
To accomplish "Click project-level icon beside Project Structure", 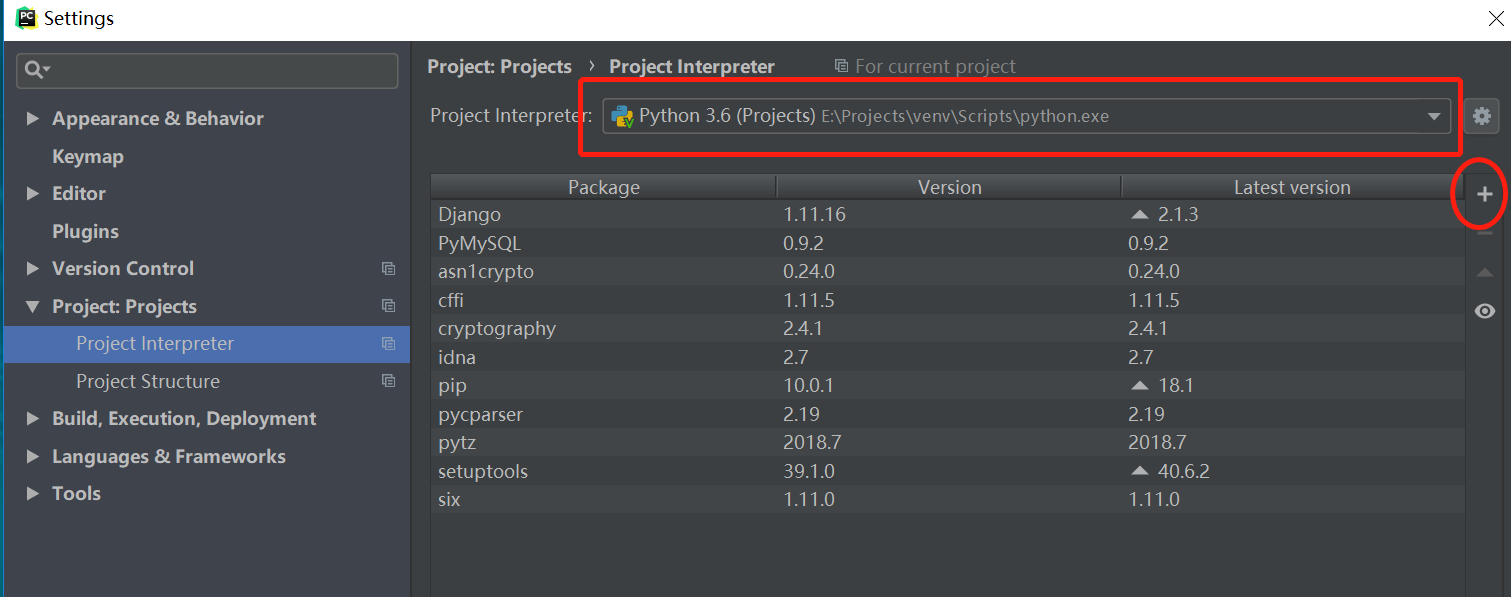I will pos(388,381).
